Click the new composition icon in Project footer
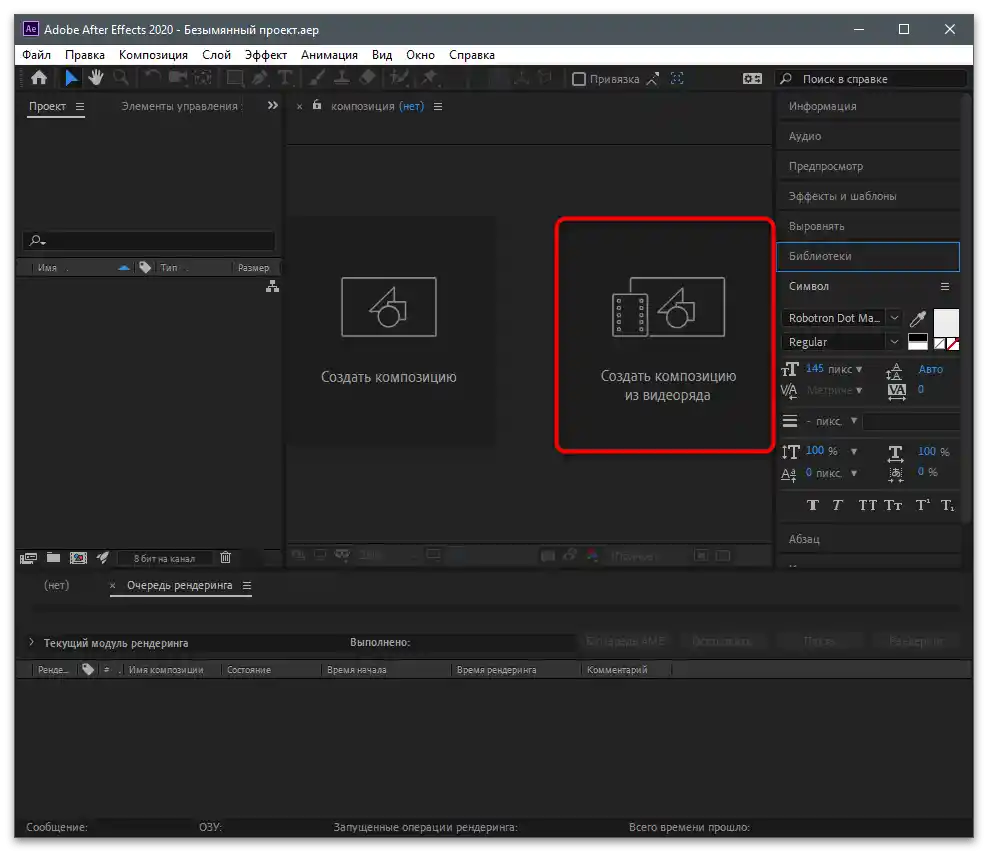988x852 pixels. coord(78,558)
